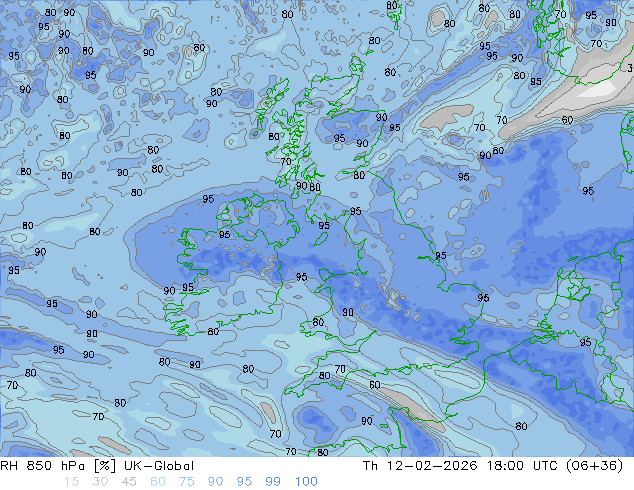This screenshot has width=634, height=490.
Task: Select the '(06+36)' forecast run label
Action: (594, 466)
